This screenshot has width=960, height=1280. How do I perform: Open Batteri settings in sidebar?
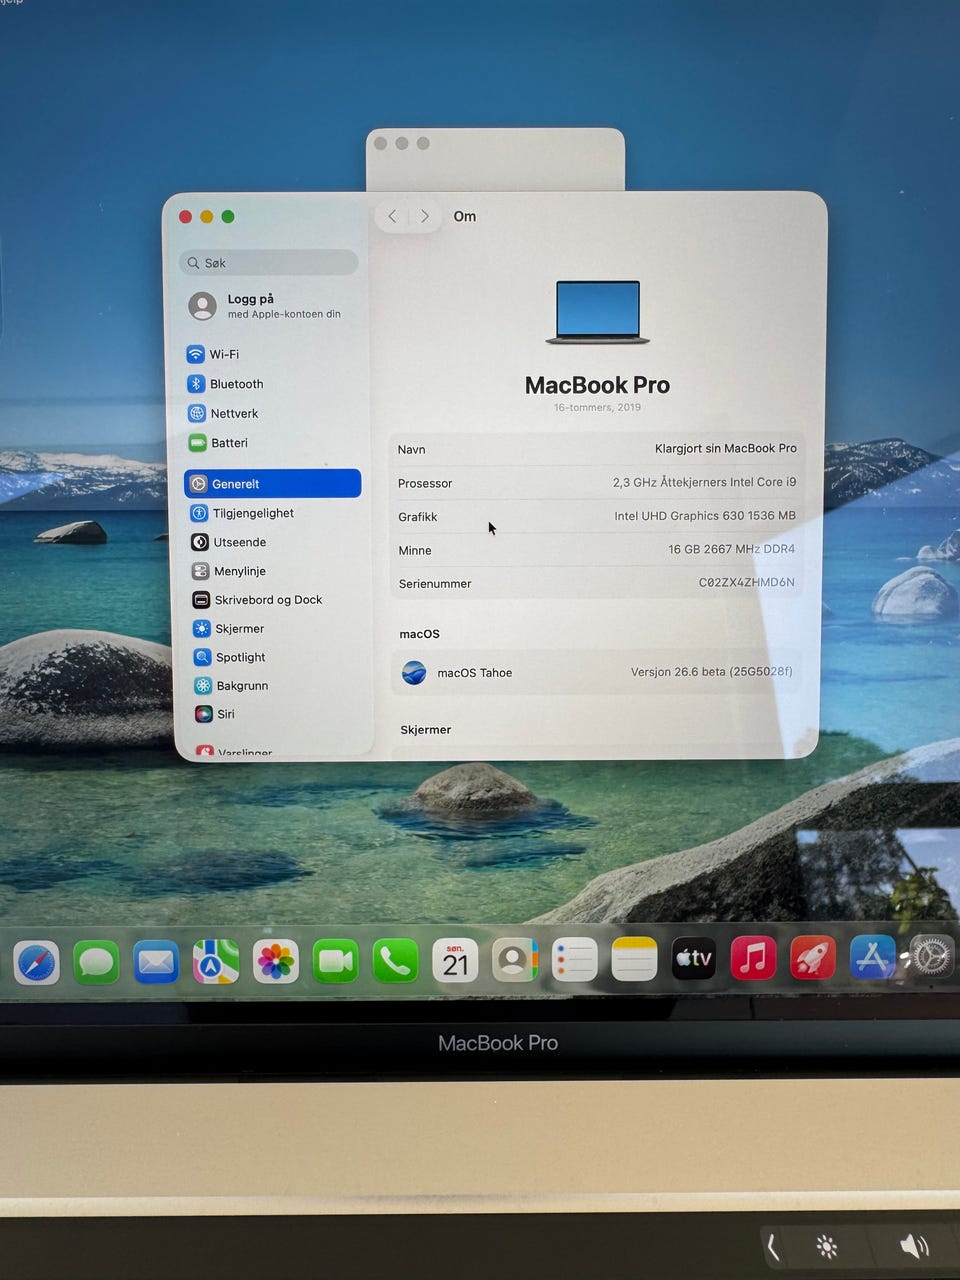(x=218, y=443)
